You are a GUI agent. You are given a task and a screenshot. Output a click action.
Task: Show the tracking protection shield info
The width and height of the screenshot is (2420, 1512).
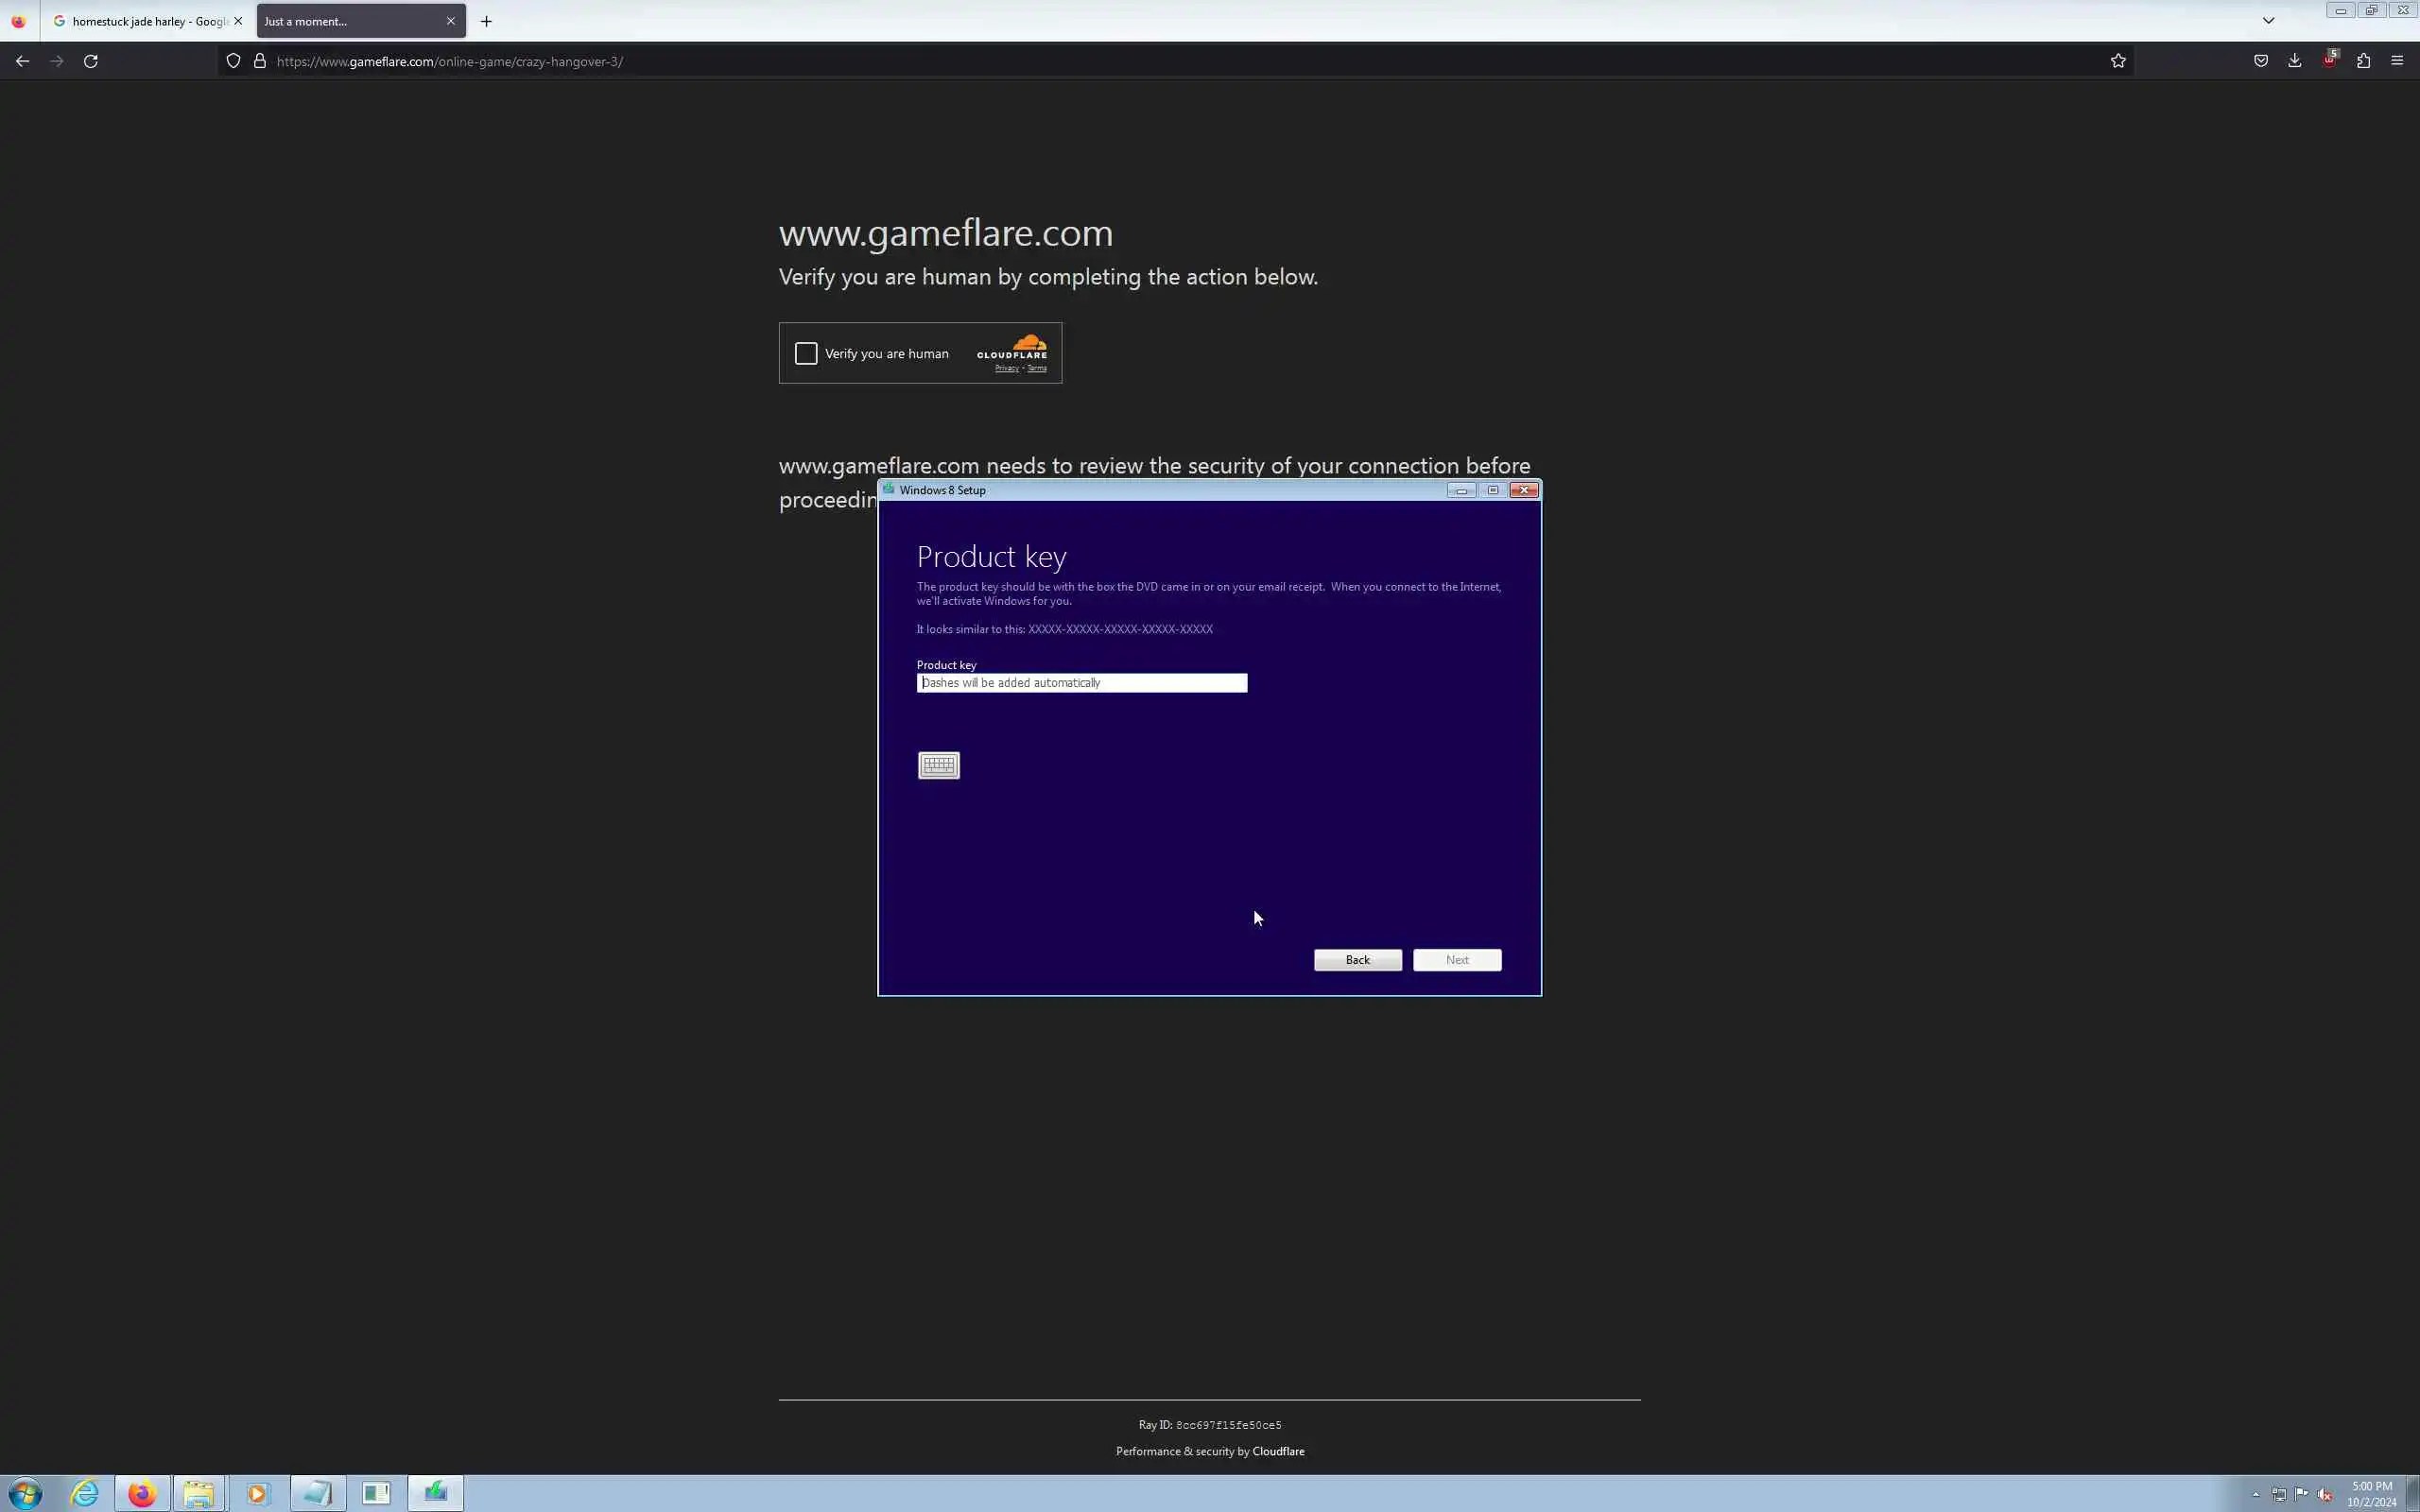click(x=233, y=61)
